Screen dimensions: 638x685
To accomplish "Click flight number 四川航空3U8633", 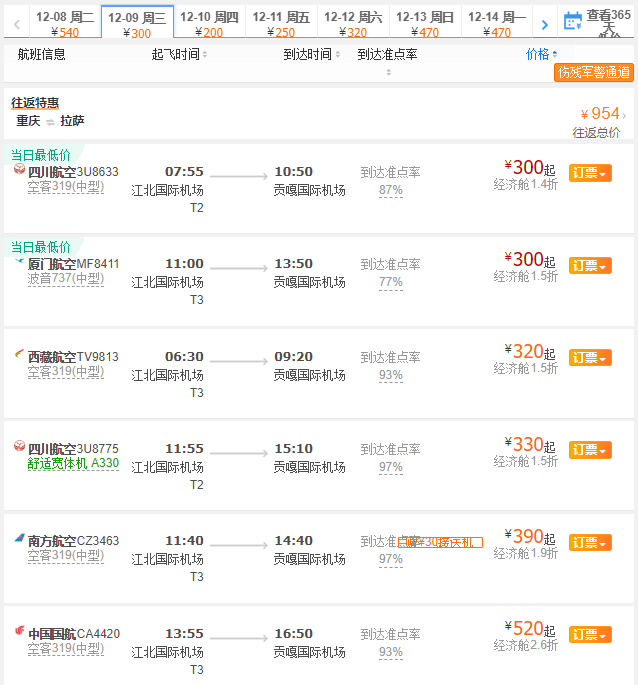I will point(73,172).
